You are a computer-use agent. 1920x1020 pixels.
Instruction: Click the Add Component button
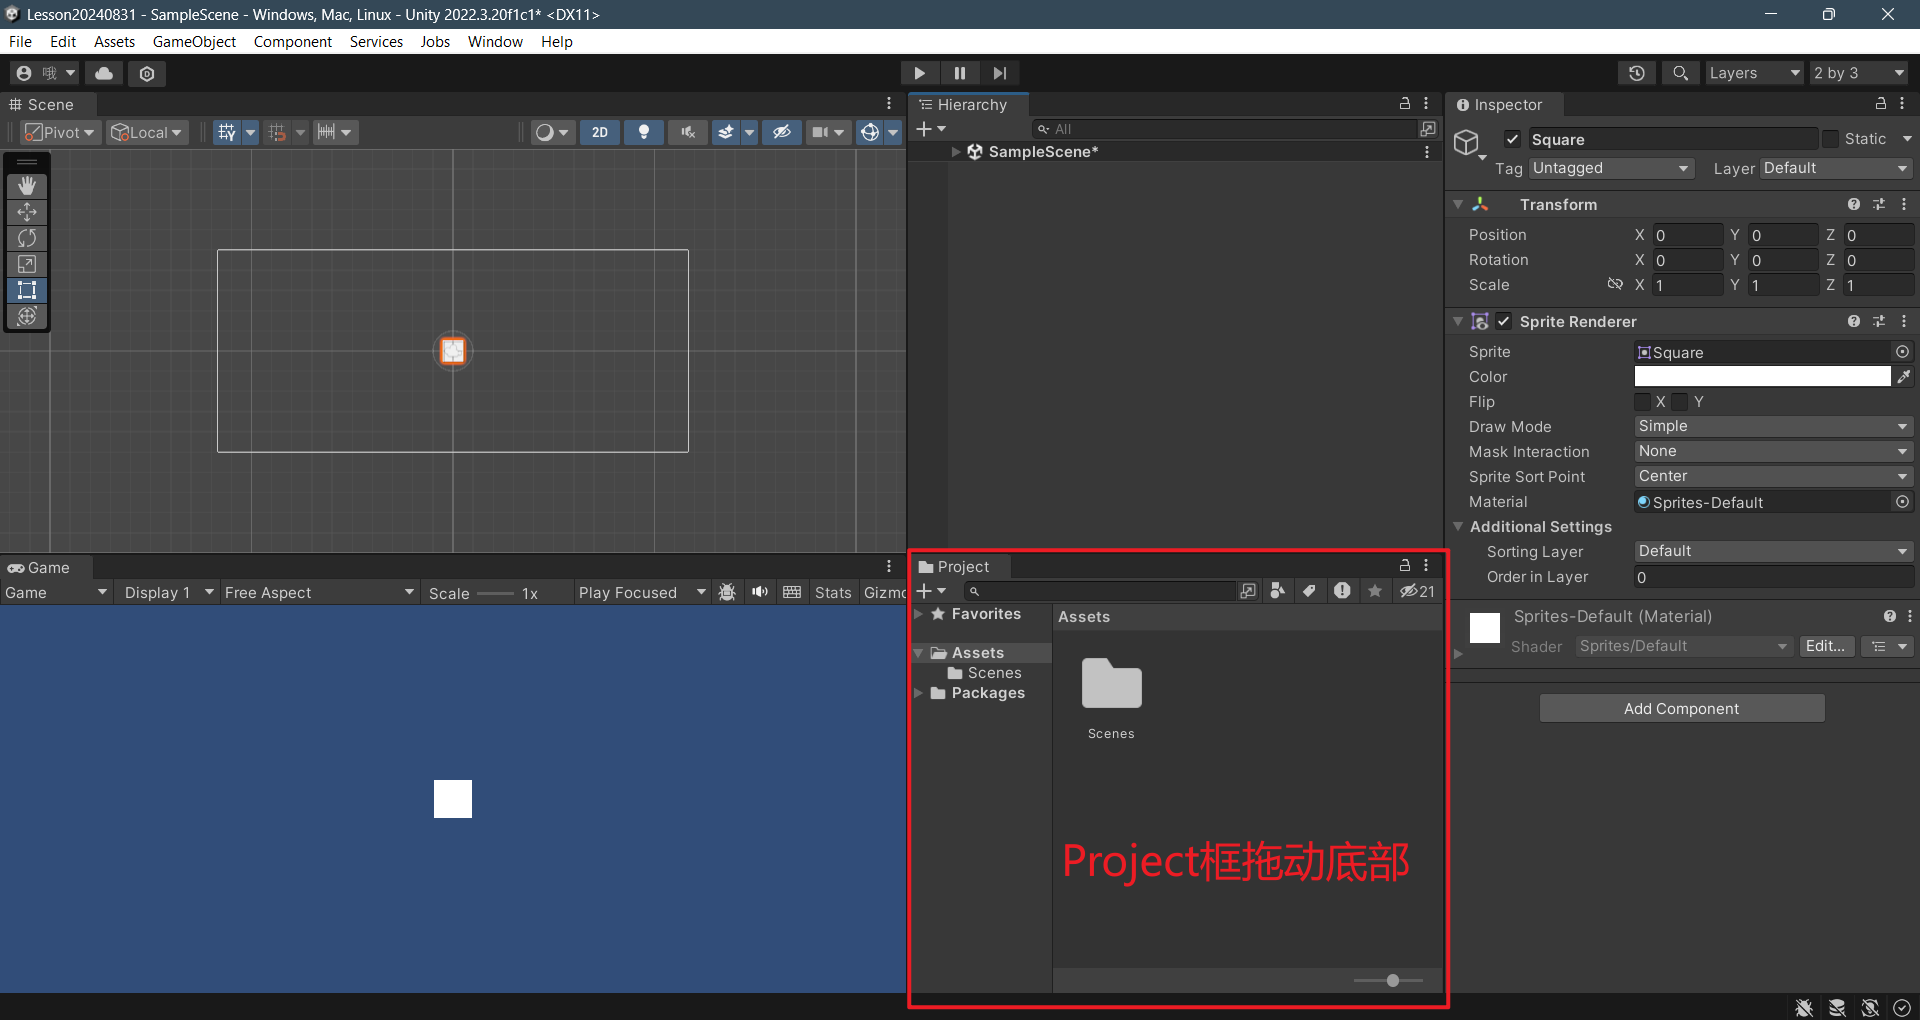pyautogui.click(x=1681, y=709)
